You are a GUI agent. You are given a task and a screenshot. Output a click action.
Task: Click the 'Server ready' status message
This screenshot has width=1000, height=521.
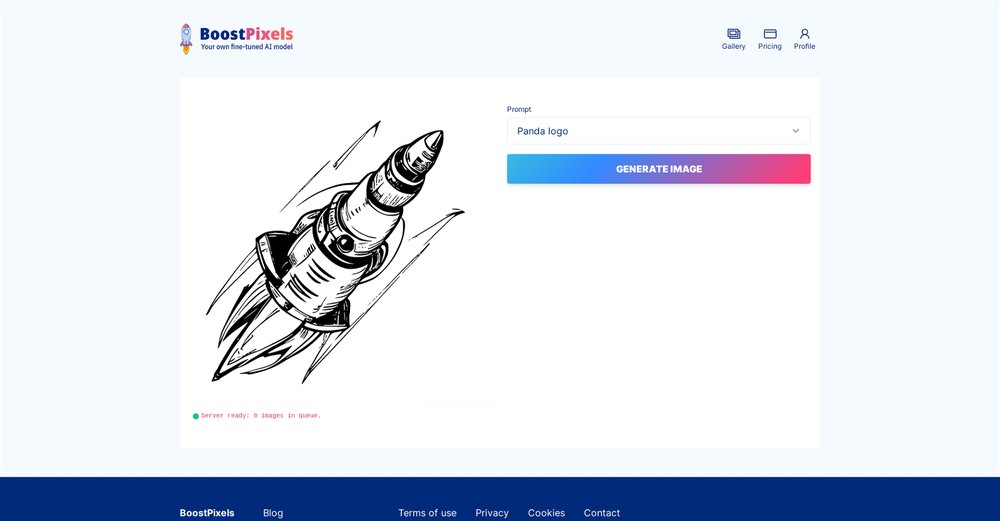pos(261,415)
